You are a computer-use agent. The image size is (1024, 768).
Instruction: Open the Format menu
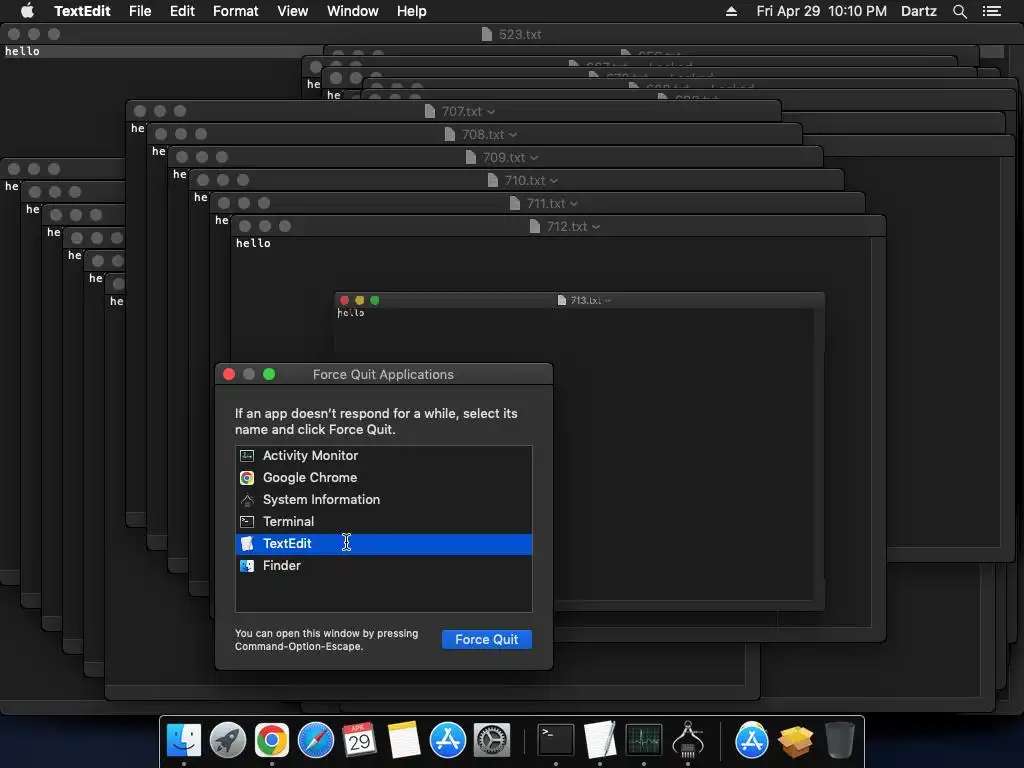pyautogui.click(x=236, y=11)
